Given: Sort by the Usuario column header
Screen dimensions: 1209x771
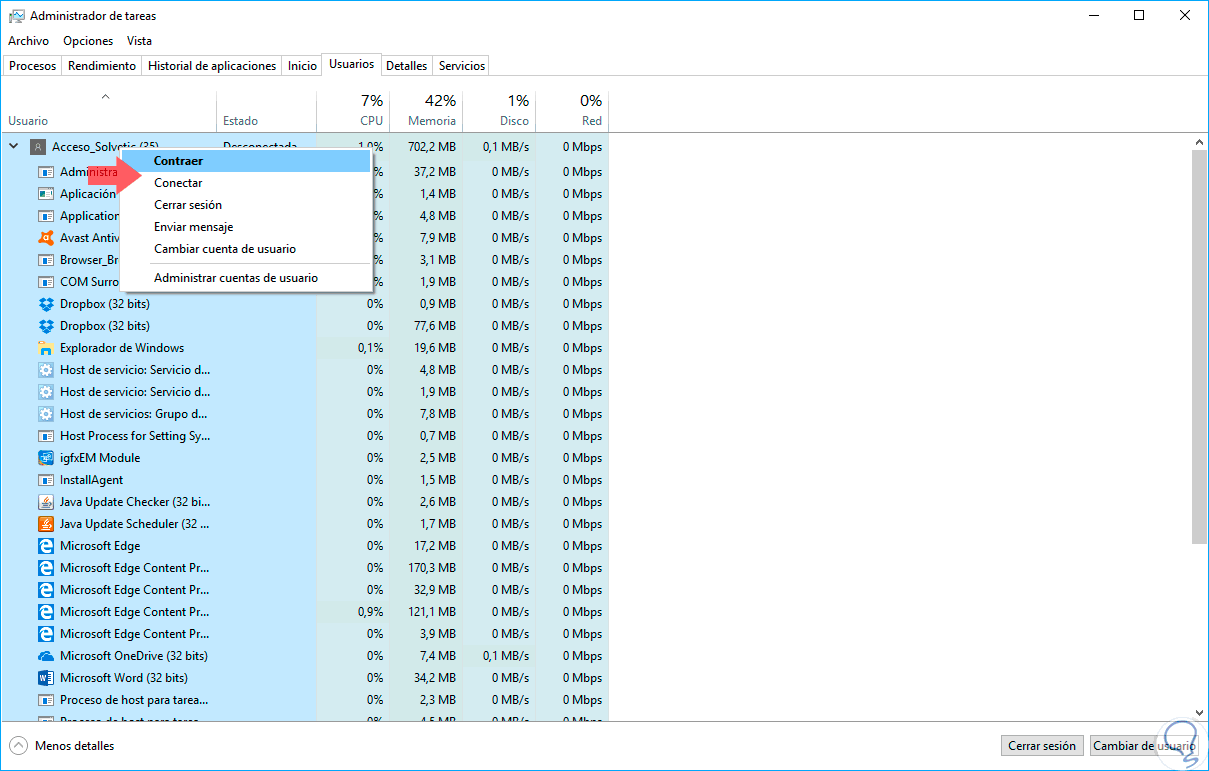Looking at the screenshot, I should (108, 111).
